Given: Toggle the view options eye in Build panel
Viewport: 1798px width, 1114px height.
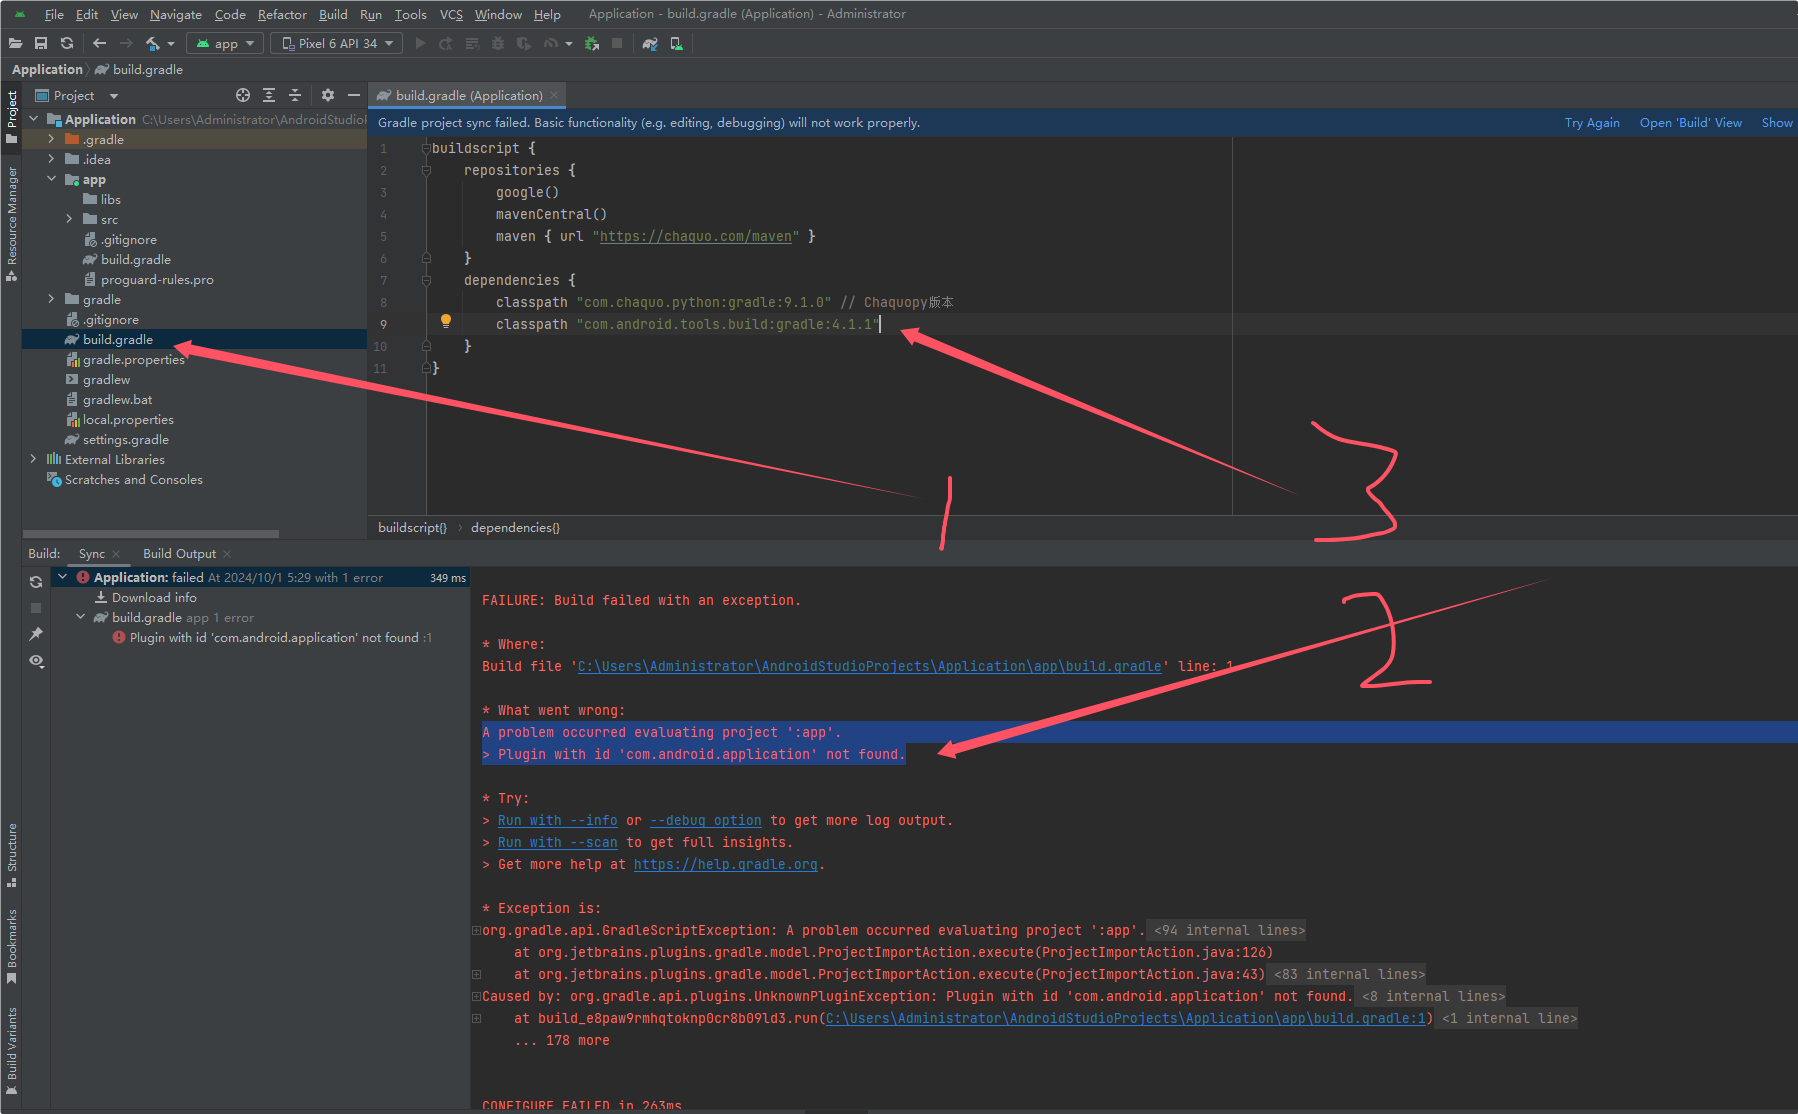Looking at the screenshot, I should point(36,661).
